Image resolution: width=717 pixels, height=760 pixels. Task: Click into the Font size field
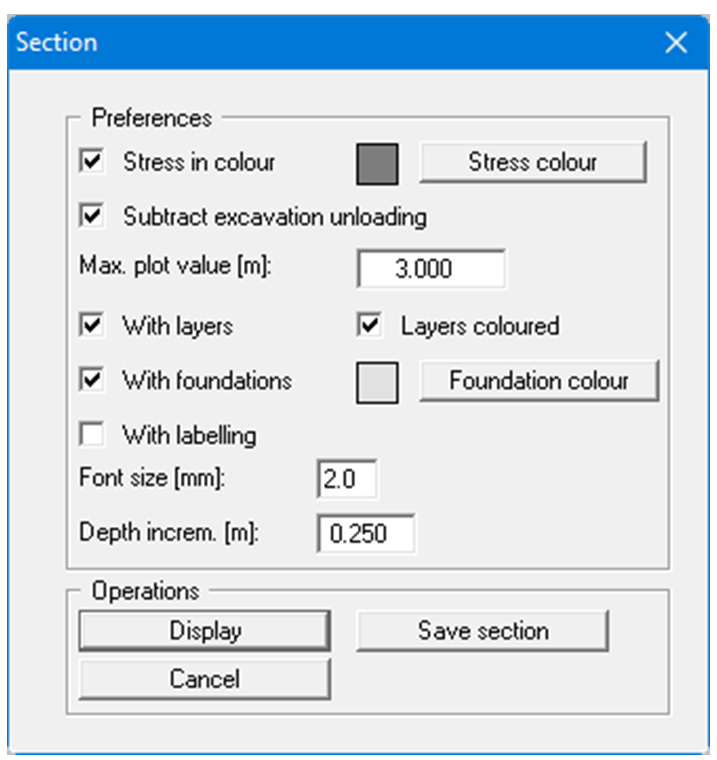point(347,479)
